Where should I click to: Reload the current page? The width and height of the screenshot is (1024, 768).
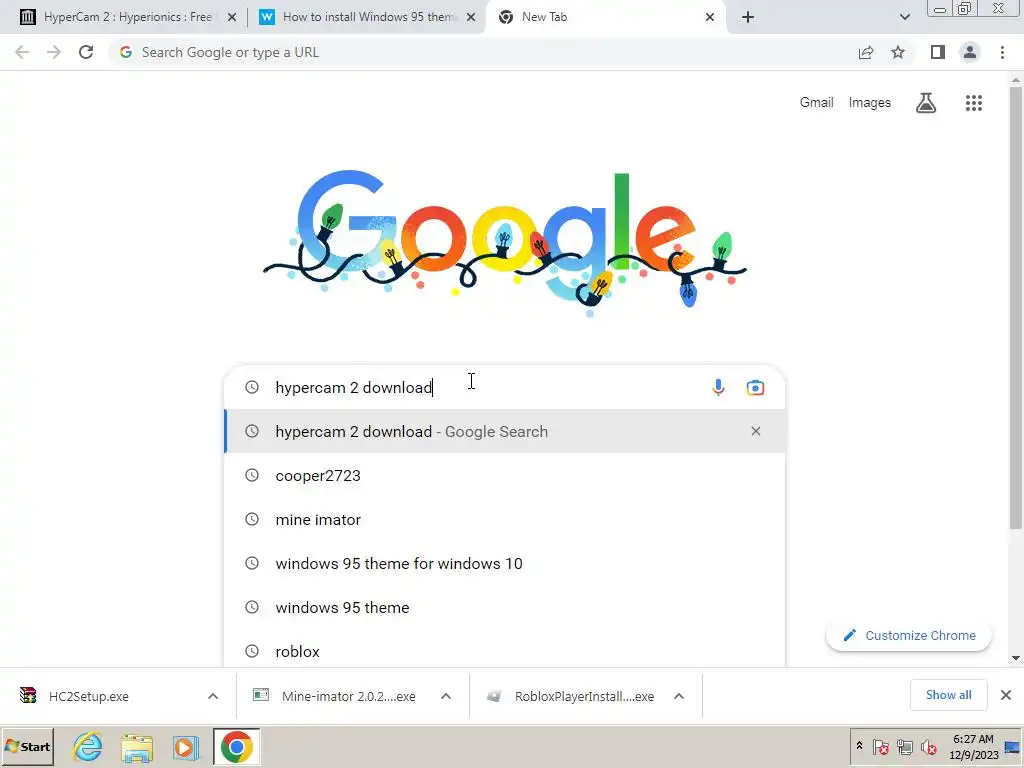(x=86, y=52)
